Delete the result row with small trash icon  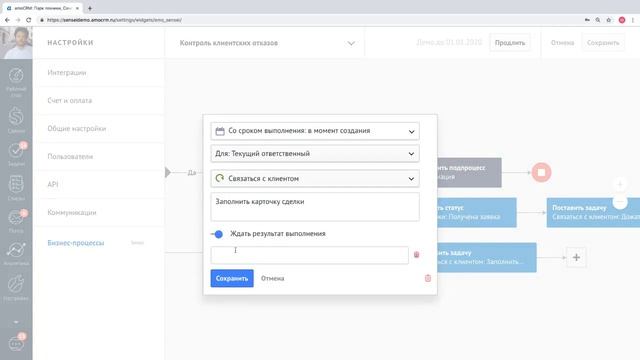pos(416,255)
